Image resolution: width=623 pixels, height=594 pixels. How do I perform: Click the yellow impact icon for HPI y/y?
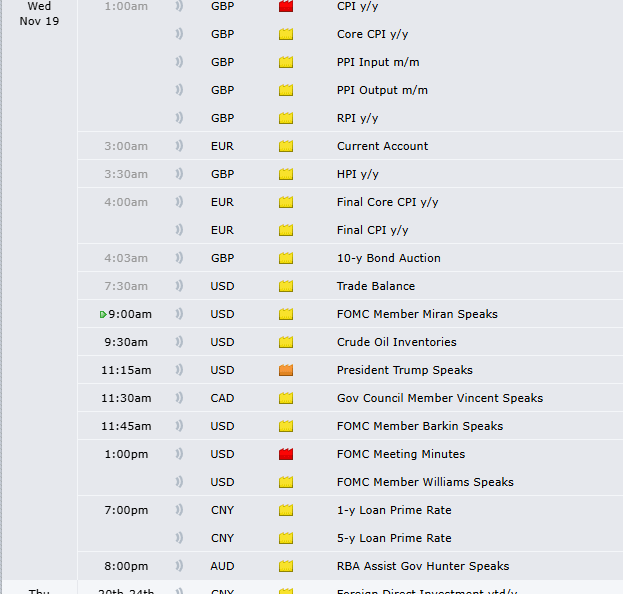[286, 174]
